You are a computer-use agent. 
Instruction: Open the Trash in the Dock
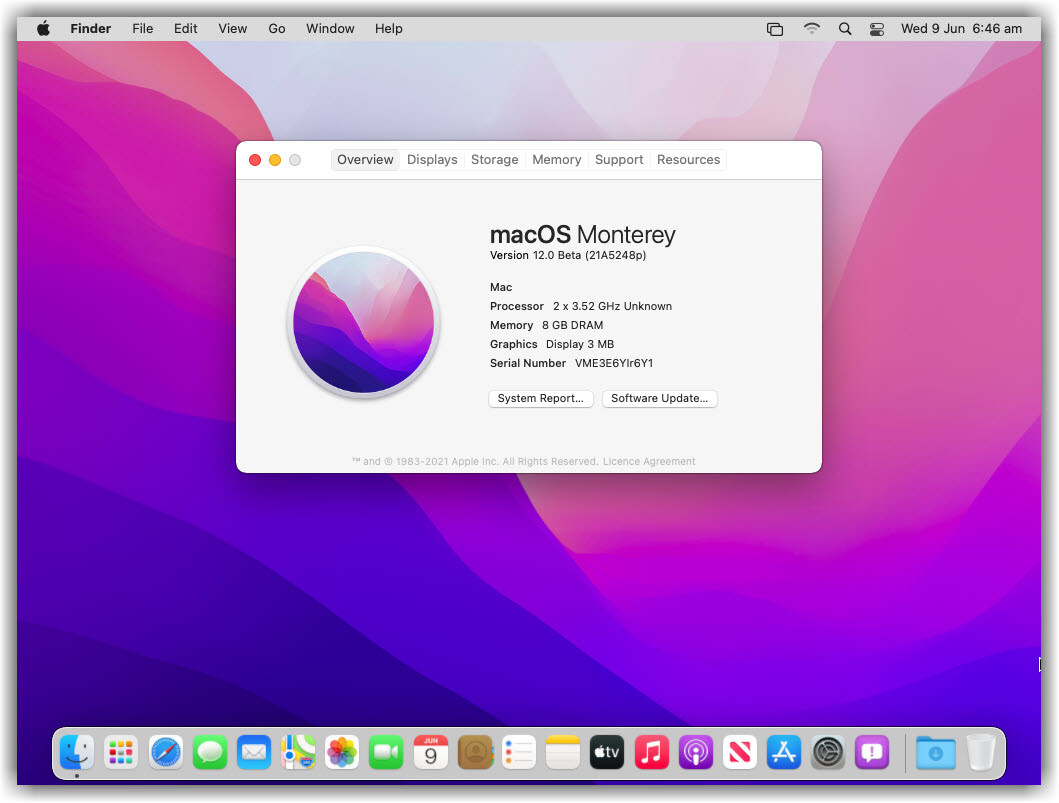981,752
